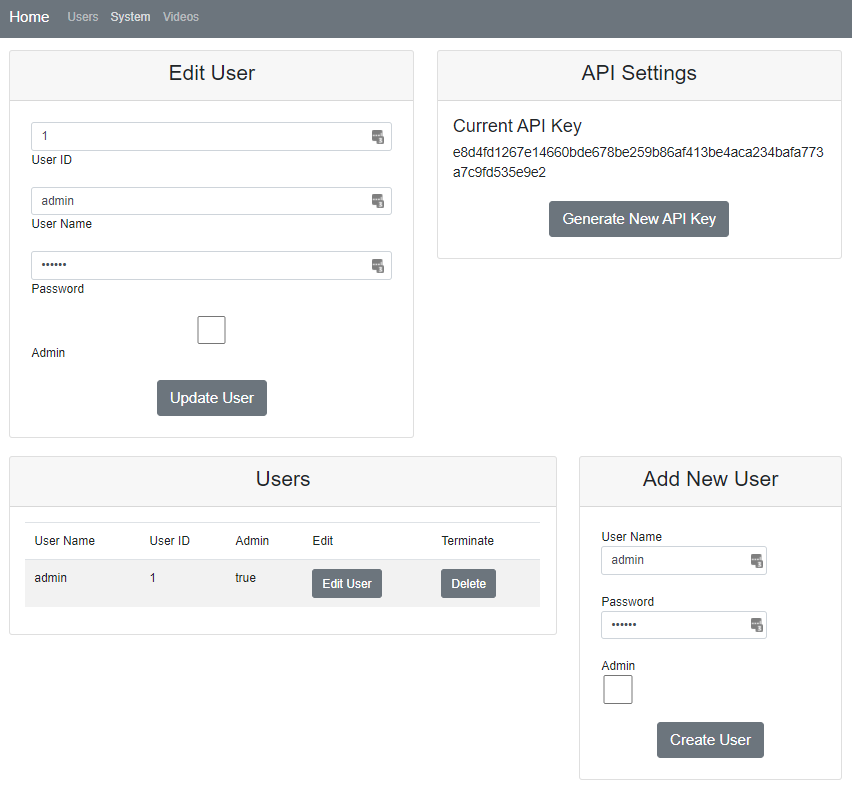Toggle the Admin checkbox in Edit User
The width and height of the screenshot is (852, 790).
(x=211, y=330)
